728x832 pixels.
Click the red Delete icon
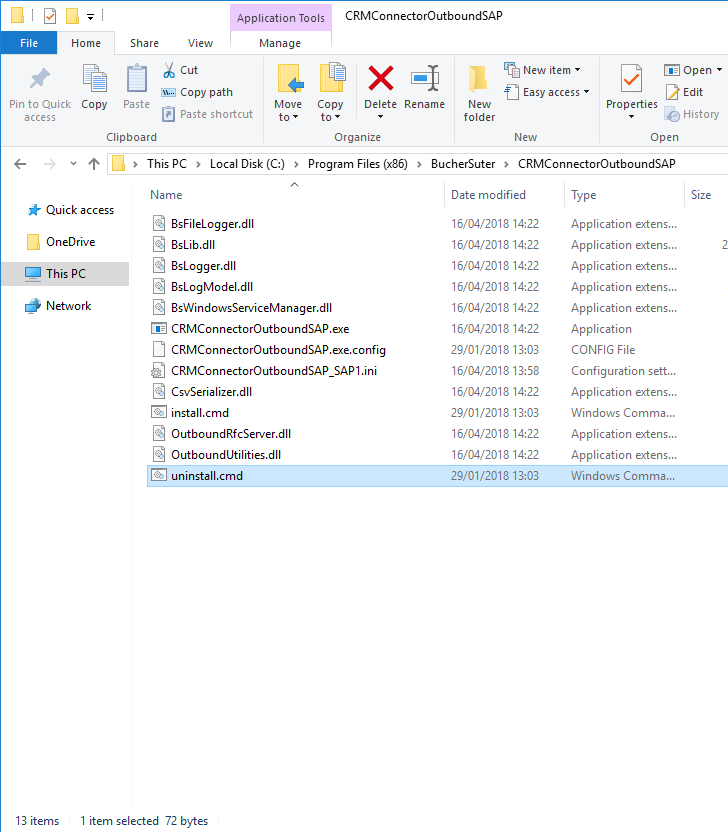tap(380, 78)
